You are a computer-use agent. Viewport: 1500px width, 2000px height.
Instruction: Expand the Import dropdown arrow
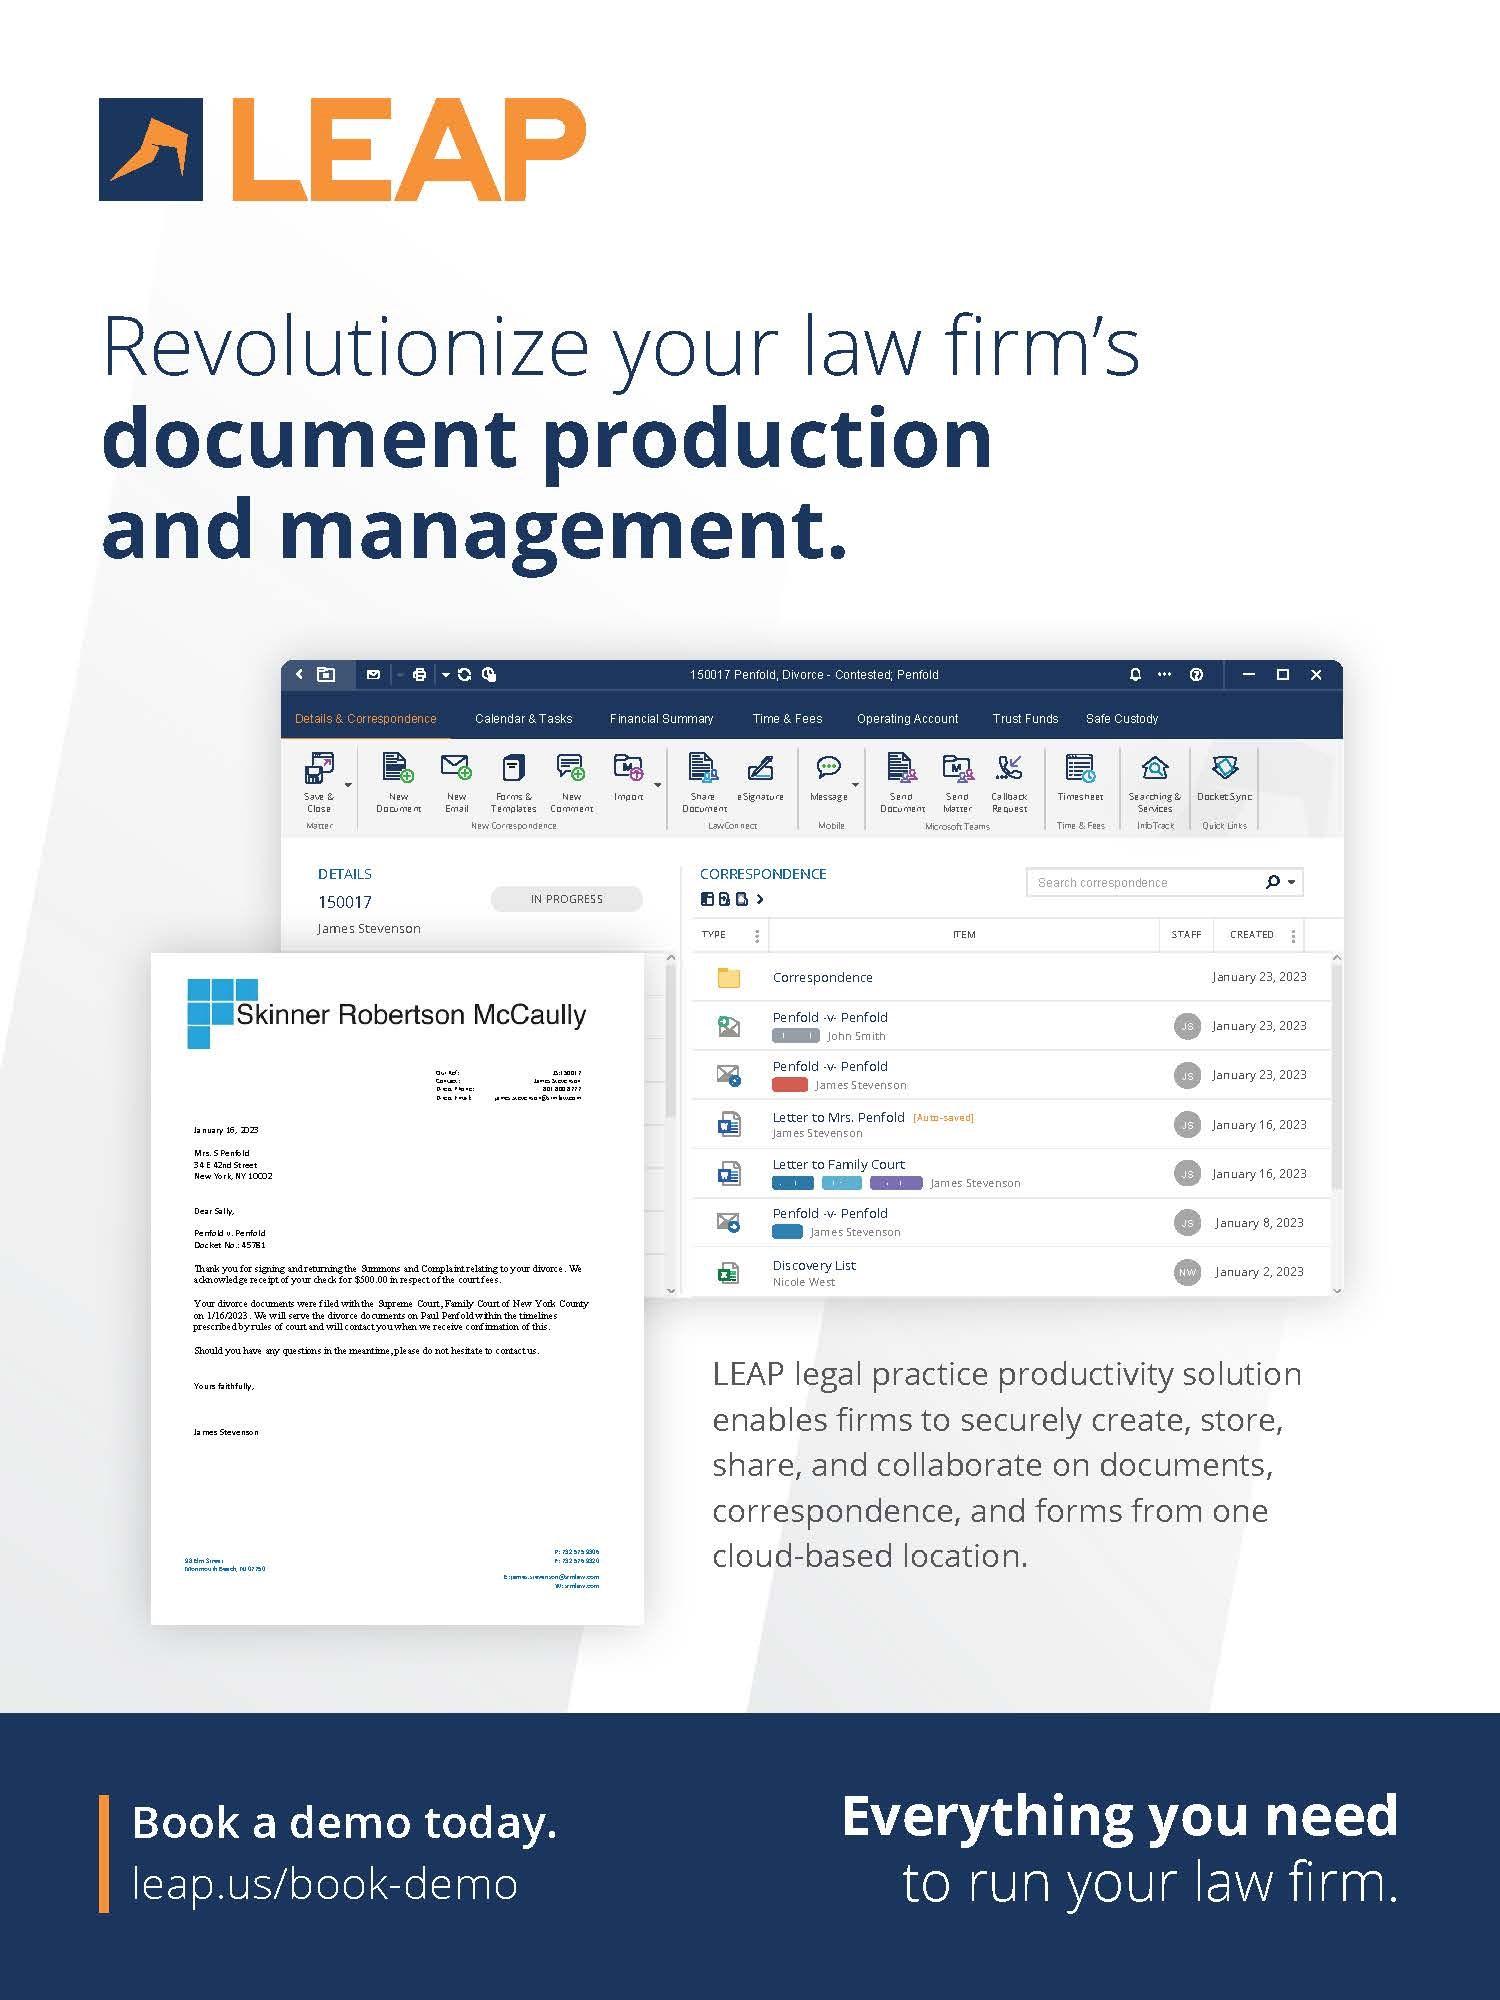point(657,785)
